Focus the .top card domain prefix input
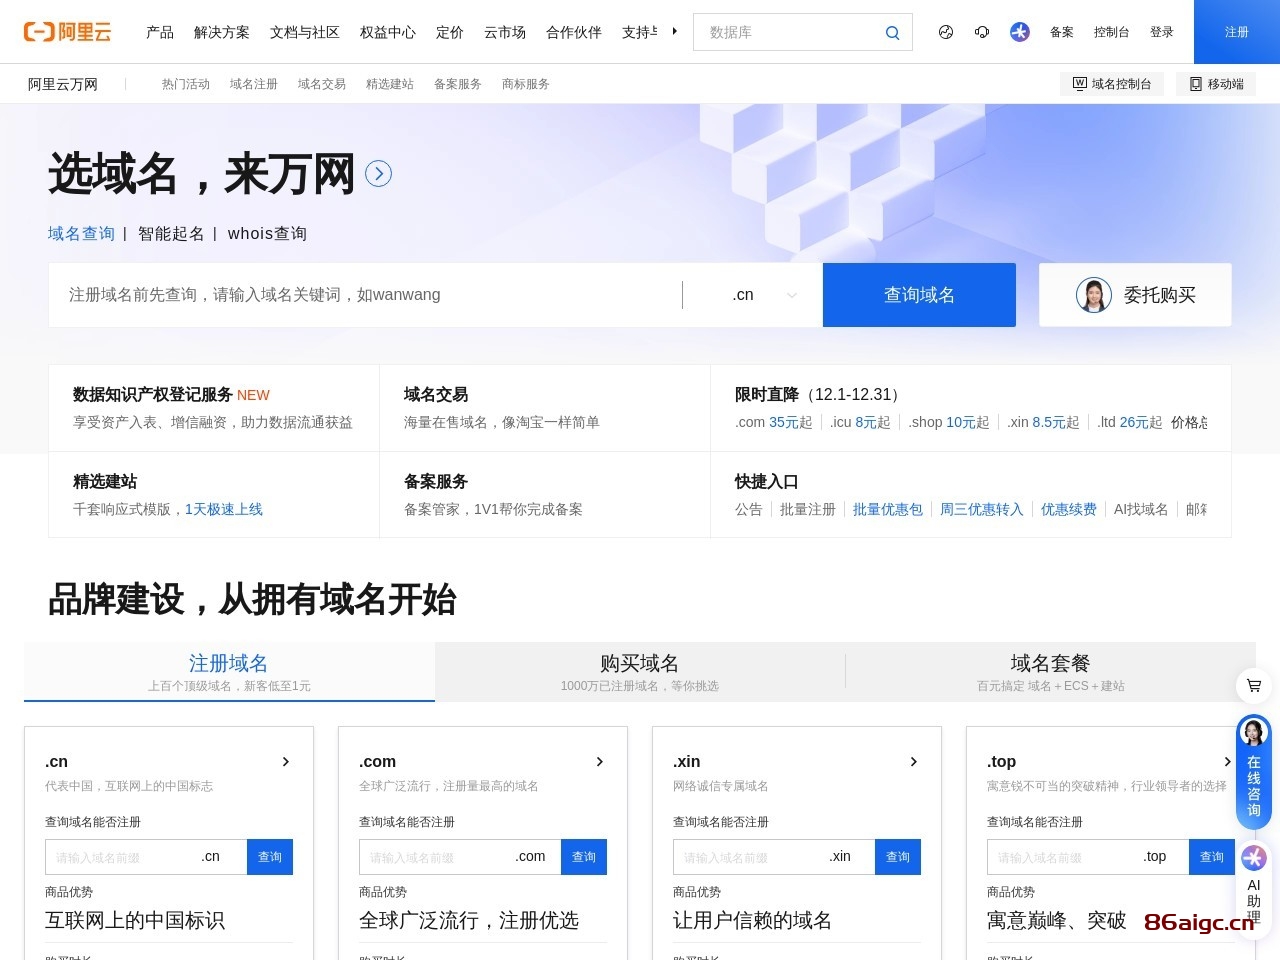 tap(1062, 857)
